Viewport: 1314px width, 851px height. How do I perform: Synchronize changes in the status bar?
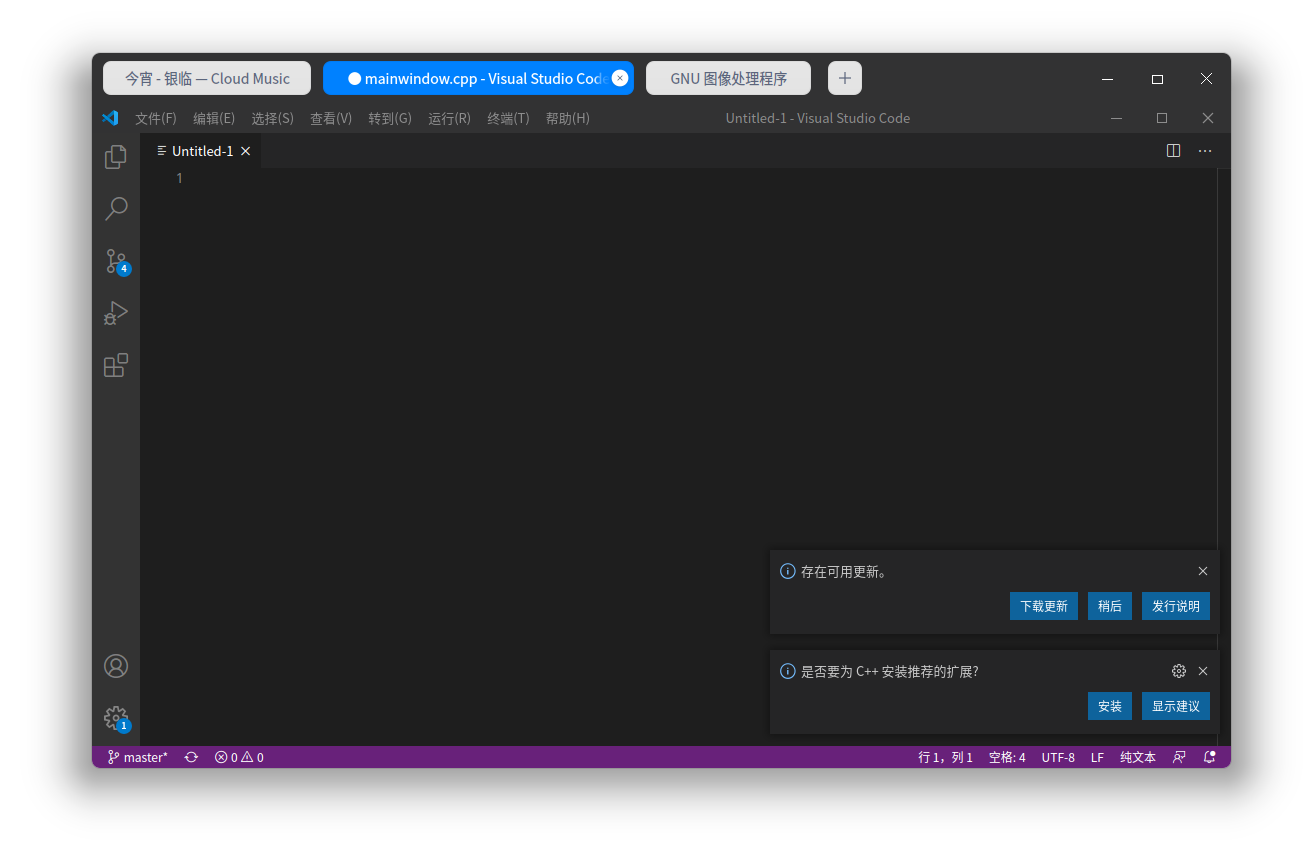pos(191,758)
